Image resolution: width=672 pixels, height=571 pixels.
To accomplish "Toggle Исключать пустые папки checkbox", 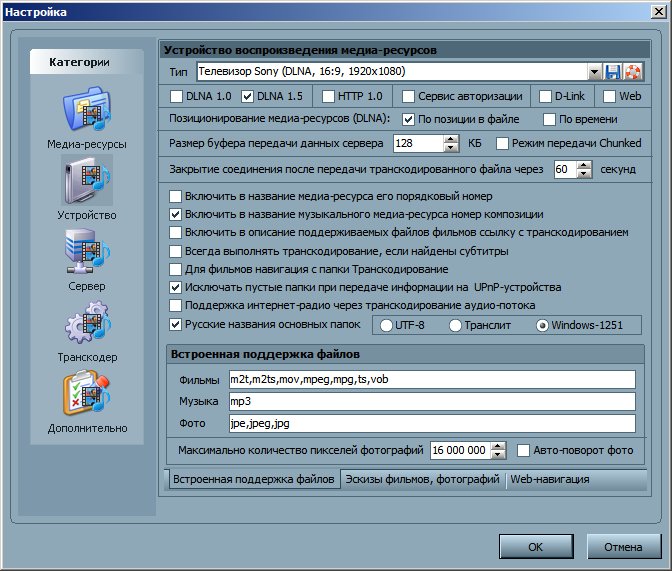I will [x=175, y=287].
